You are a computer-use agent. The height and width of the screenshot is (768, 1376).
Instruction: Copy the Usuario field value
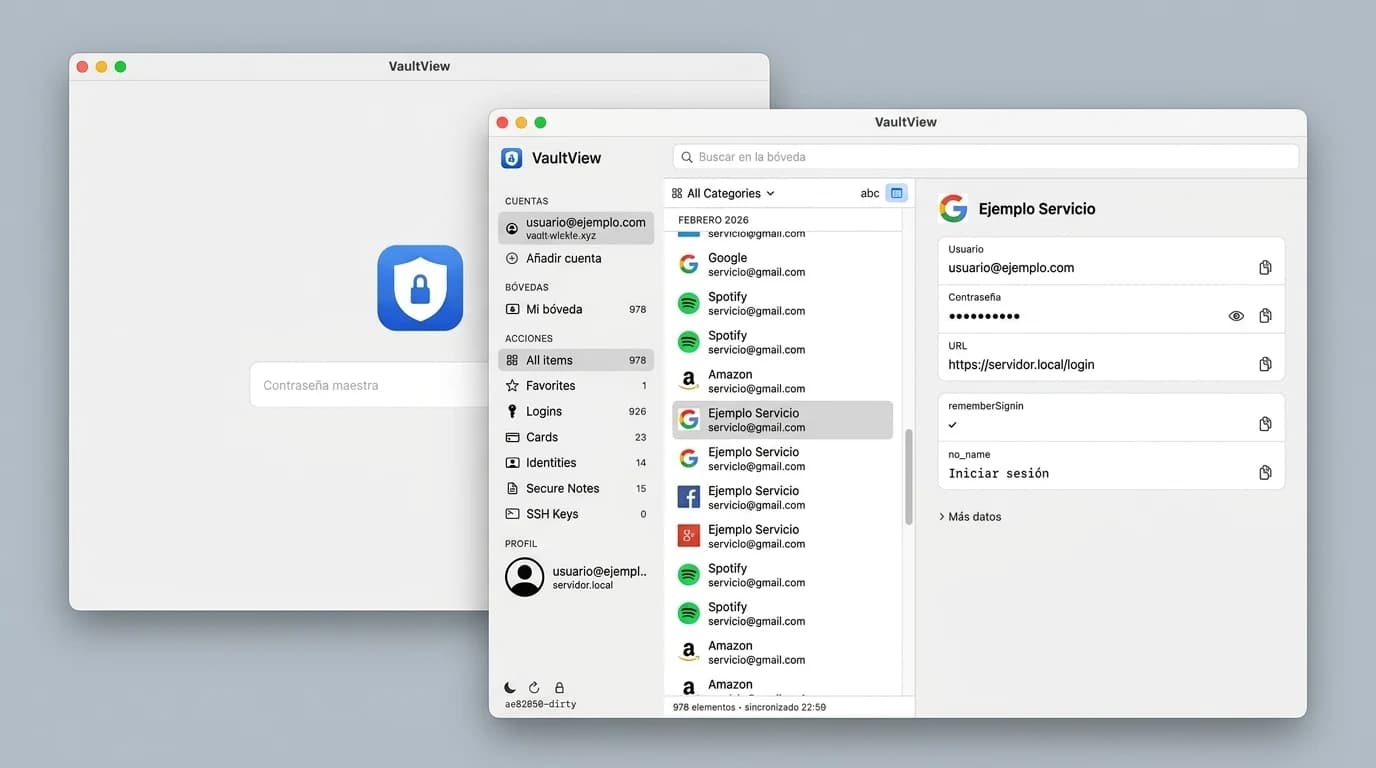(1265, 268)
